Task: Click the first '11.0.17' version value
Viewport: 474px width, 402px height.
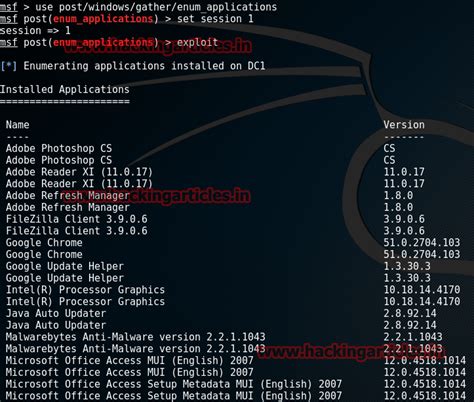Action: coord(404,172)
